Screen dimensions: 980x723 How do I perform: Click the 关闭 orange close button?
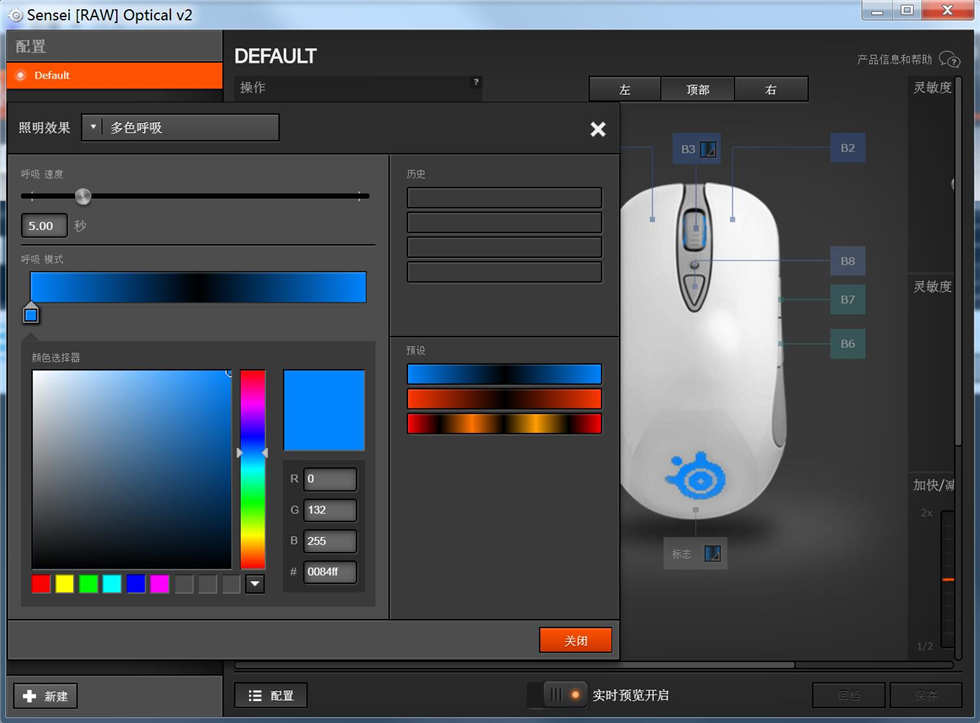[575, 641]
